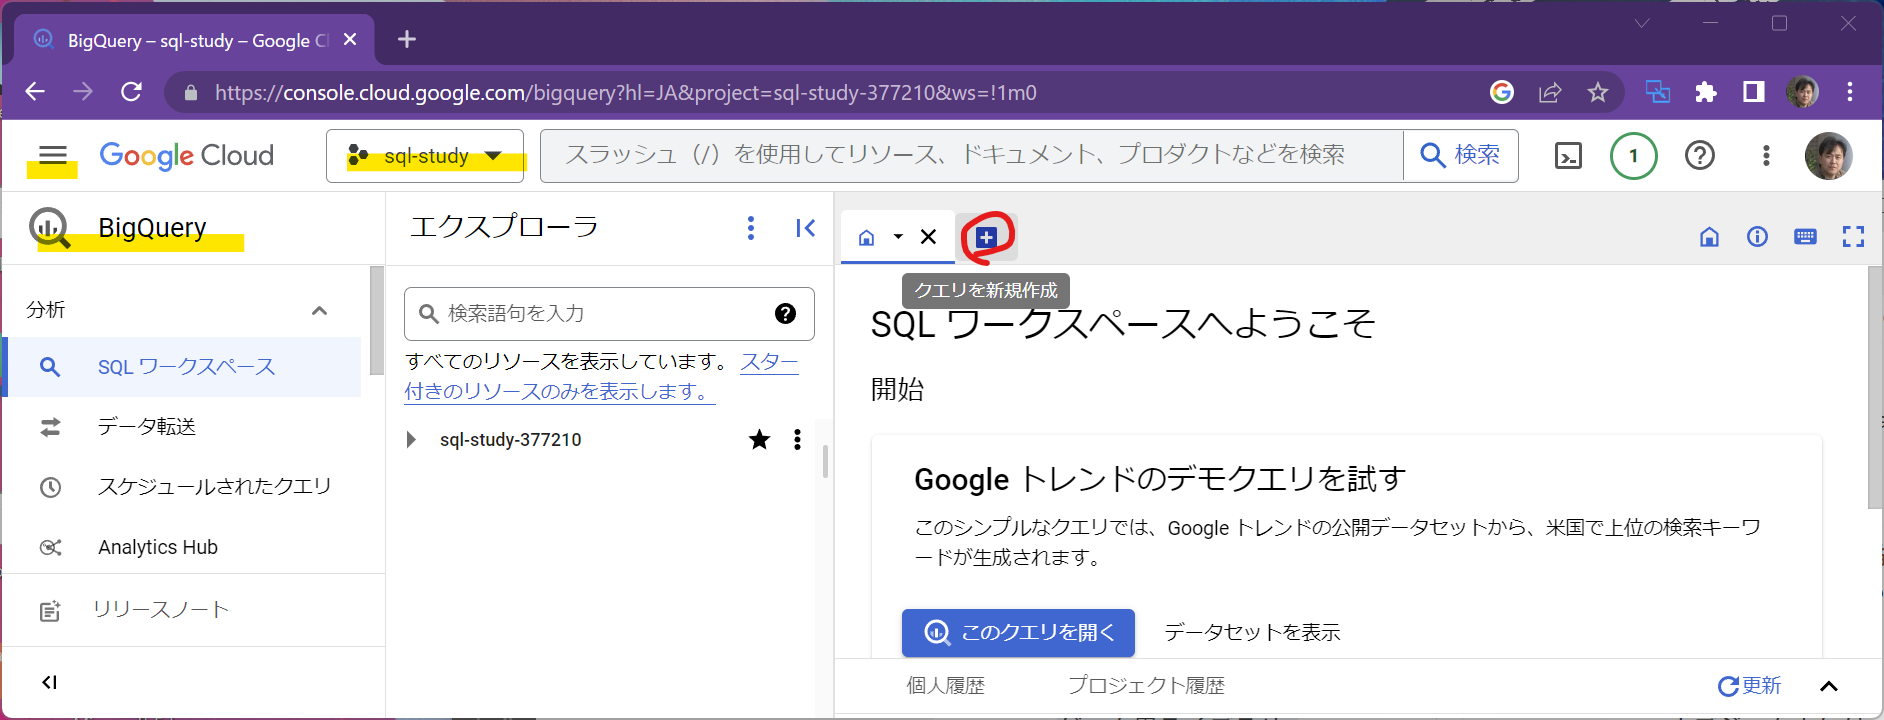1884x720 pixels.
Task: Open keyboard shortcuts icon
Action: pyautogui.click(x=1805, y=237)
